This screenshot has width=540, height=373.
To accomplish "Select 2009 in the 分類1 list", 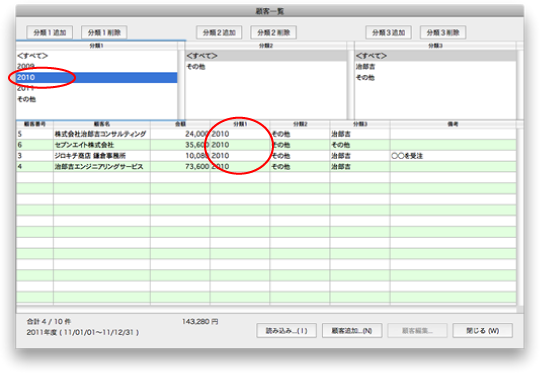I will [x=96, y=66].
